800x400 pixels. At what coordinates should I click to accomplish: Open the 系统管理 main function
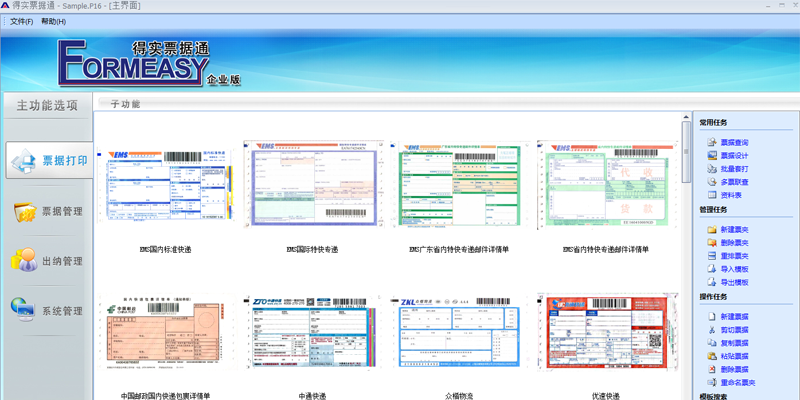[49, 310]
